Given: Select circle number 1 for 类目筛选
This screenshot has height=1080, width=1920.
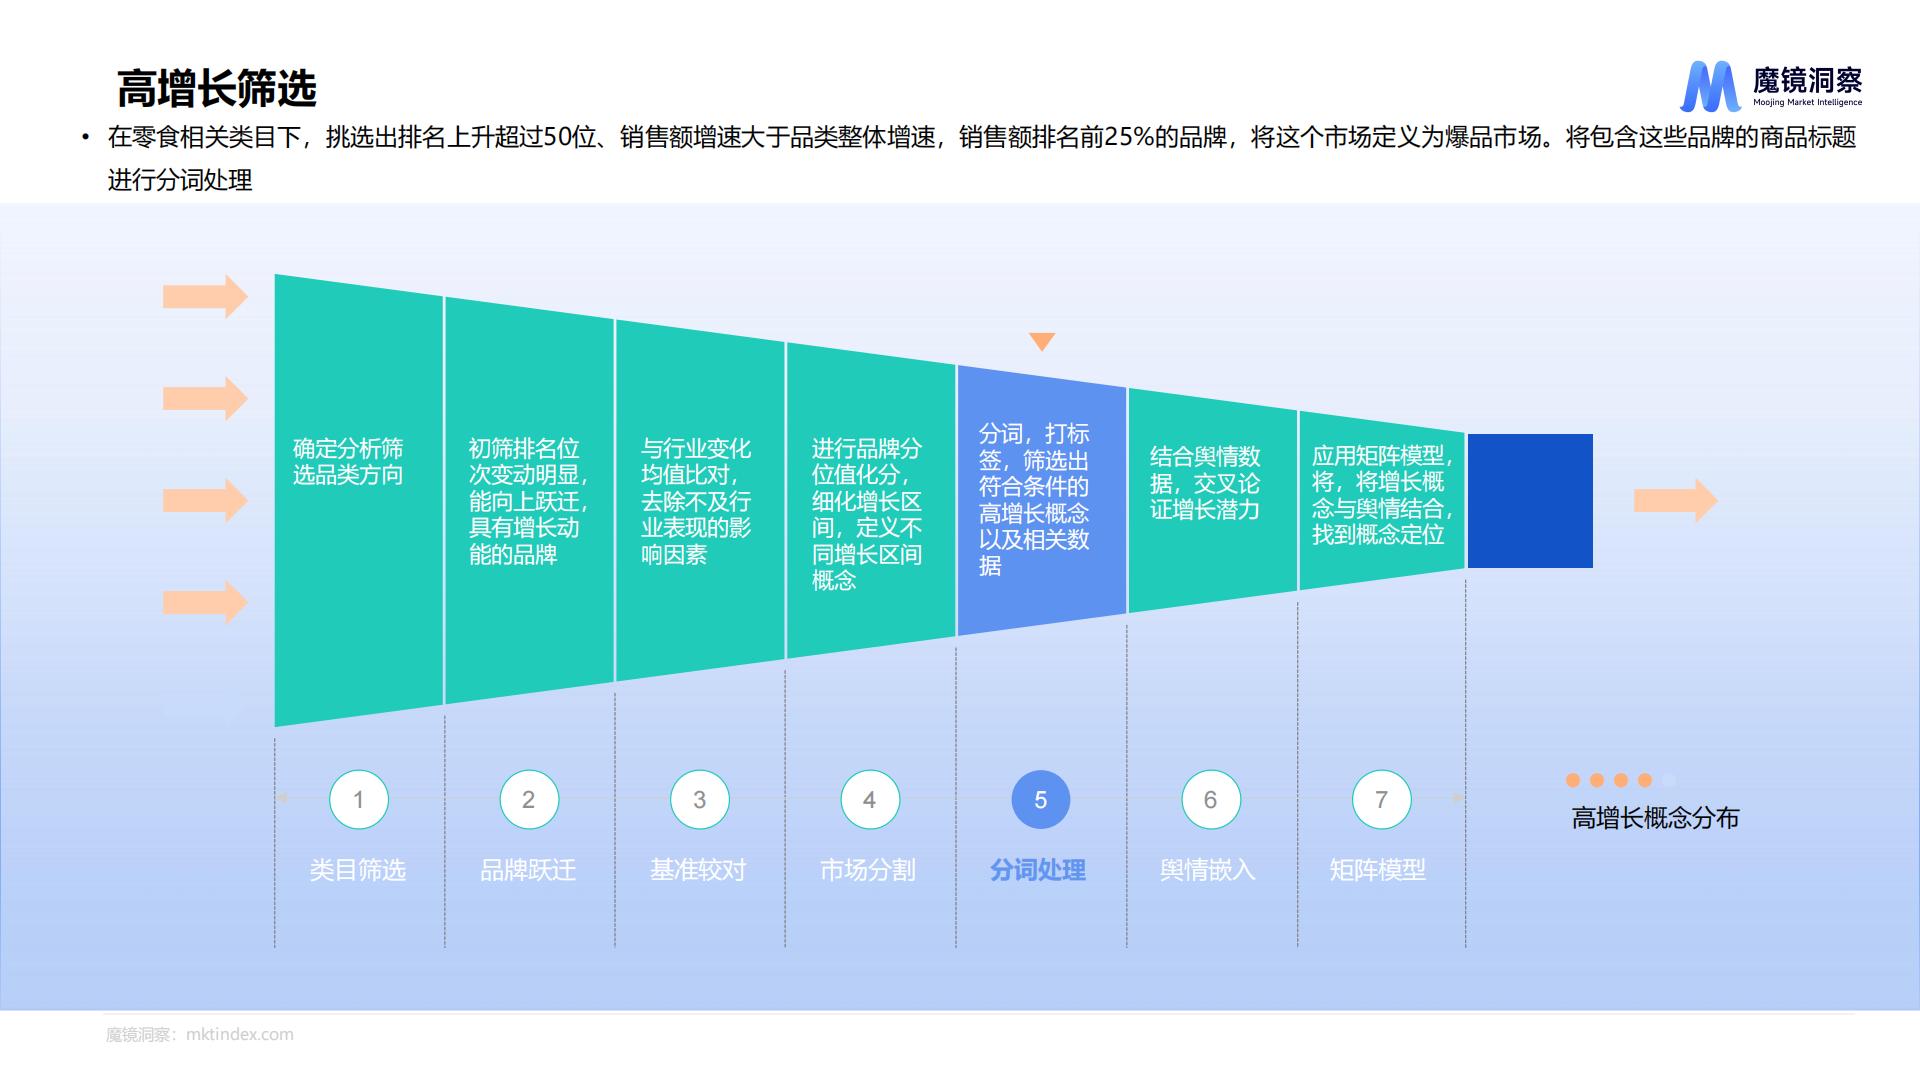Looking at the screenshot, I should (358, 799).
